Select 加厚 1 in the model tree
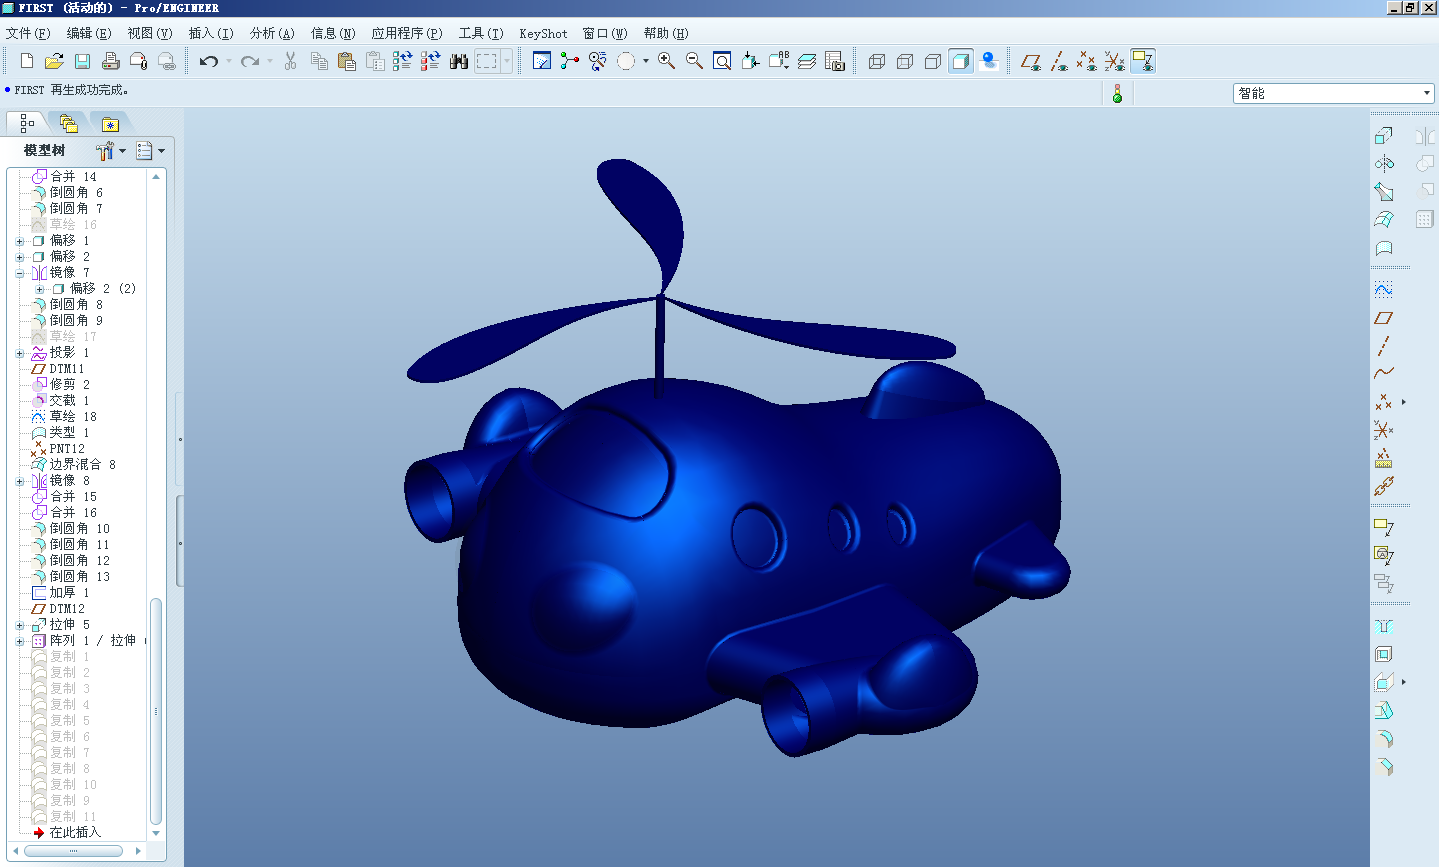The width and height of the screenshot is (1439, 867). point(69,593)
